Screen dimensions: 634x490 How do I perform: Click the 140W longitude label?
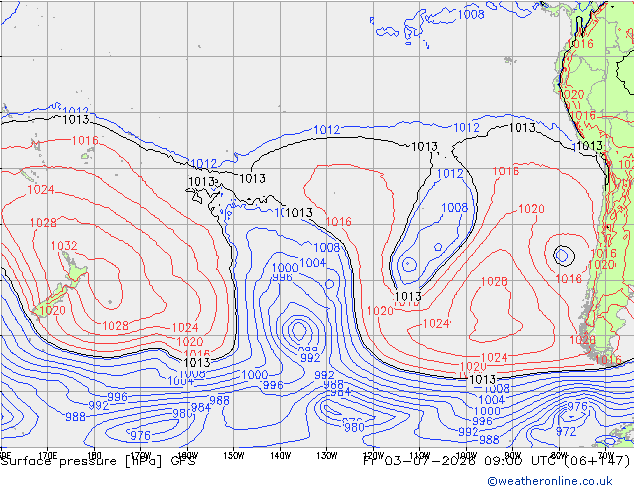[x=281, y=456]
